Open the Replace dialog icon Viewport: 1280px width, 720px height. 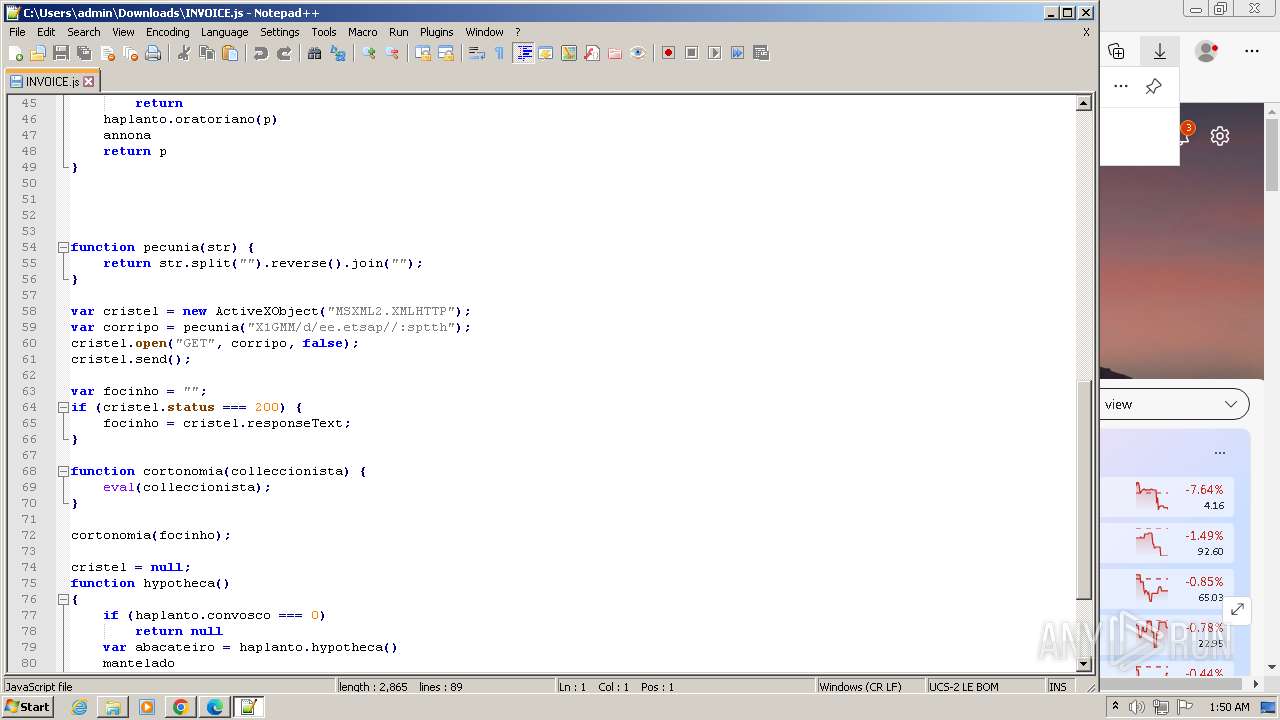pos(338,53)
